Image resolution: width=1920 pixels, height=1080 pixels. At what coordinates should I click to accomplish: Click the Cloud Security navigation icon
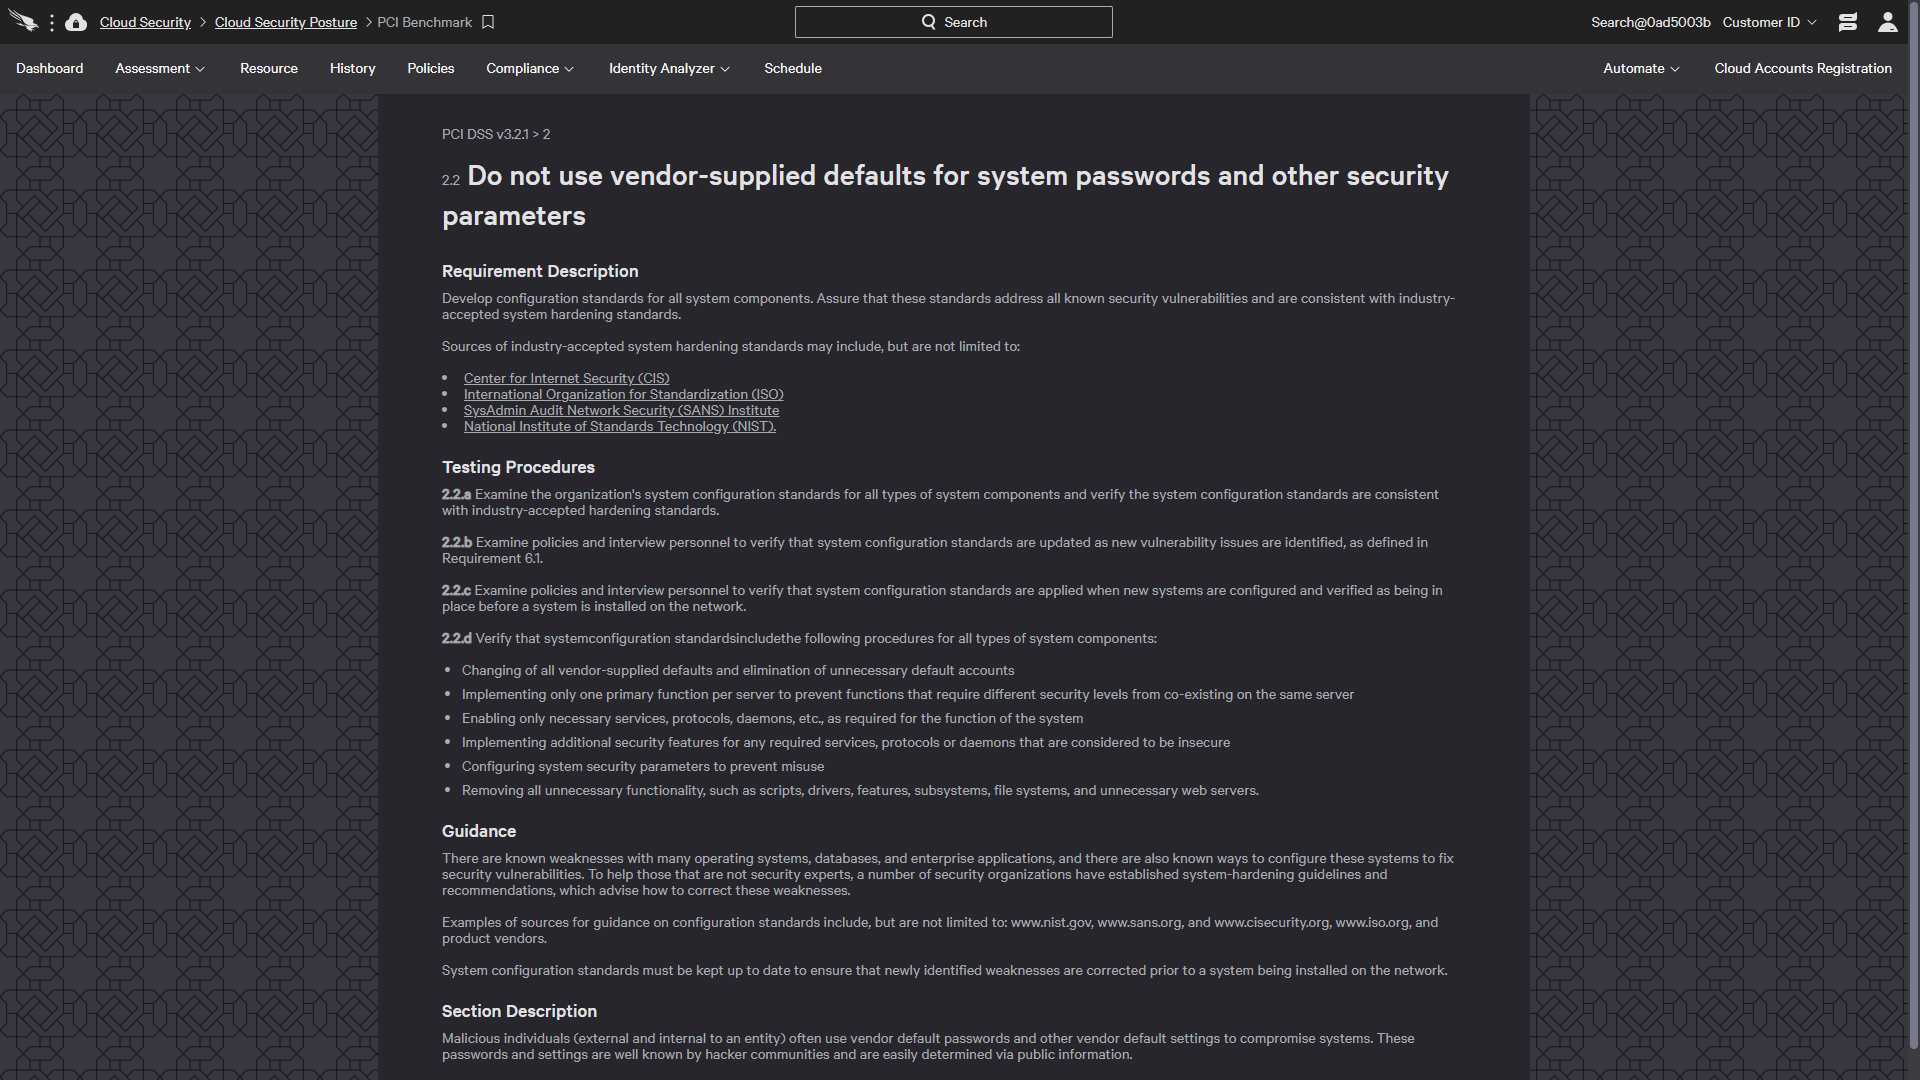[75, 21]
